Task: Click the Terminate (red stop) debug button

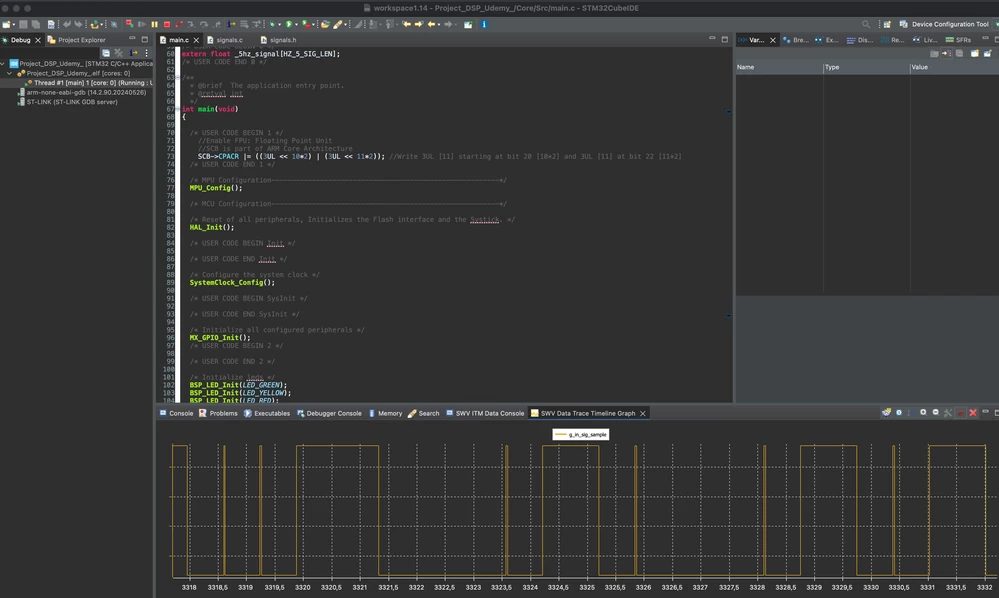Action: coord(167,24)
